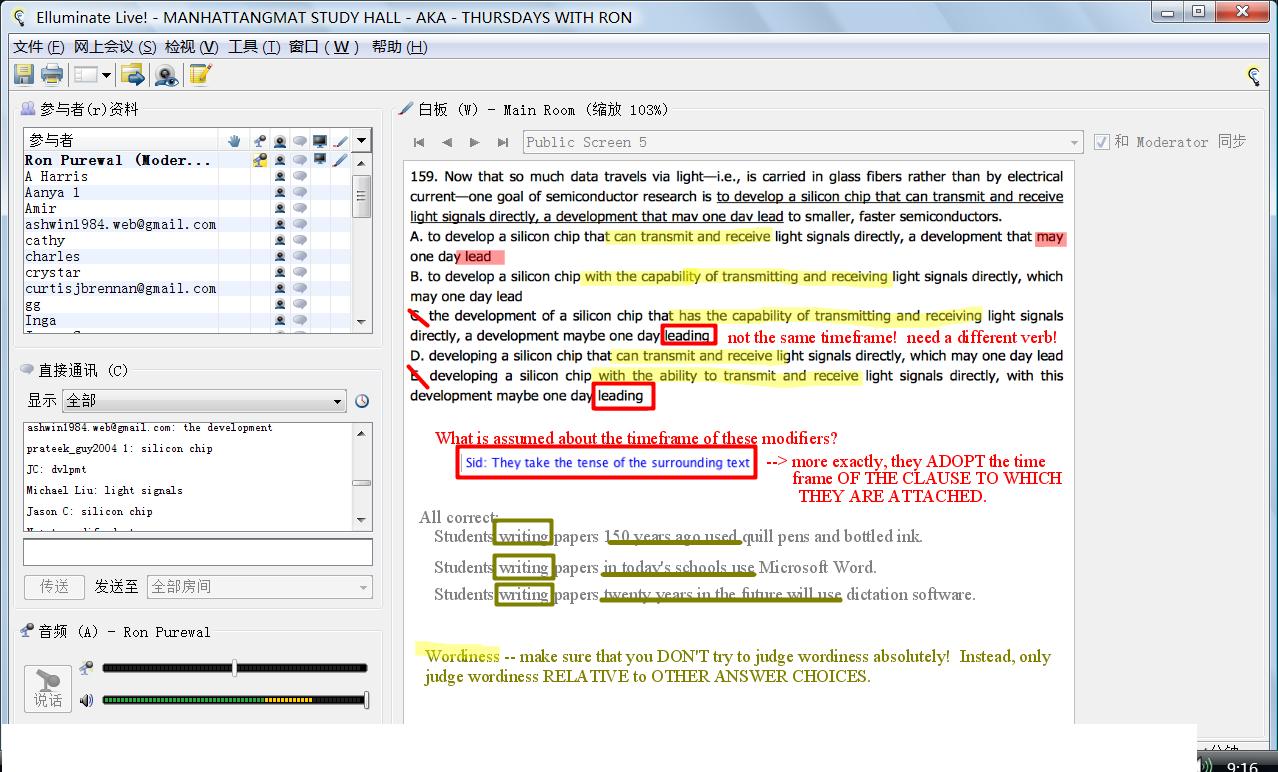Open the 网上会议 (S) menu
The height and width of the screenshot is (772, 1278).
pos(115,47)
